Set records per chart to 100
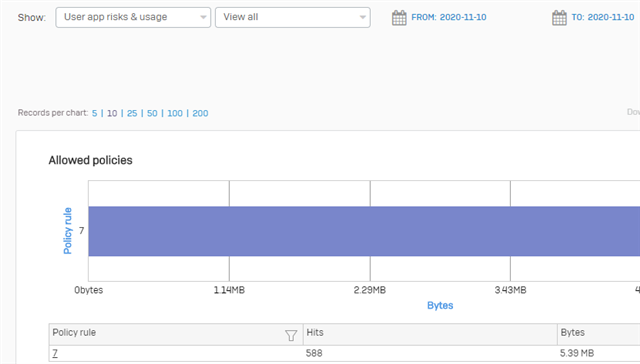Viewport: 640px width, 364px height. click(175, 113)
